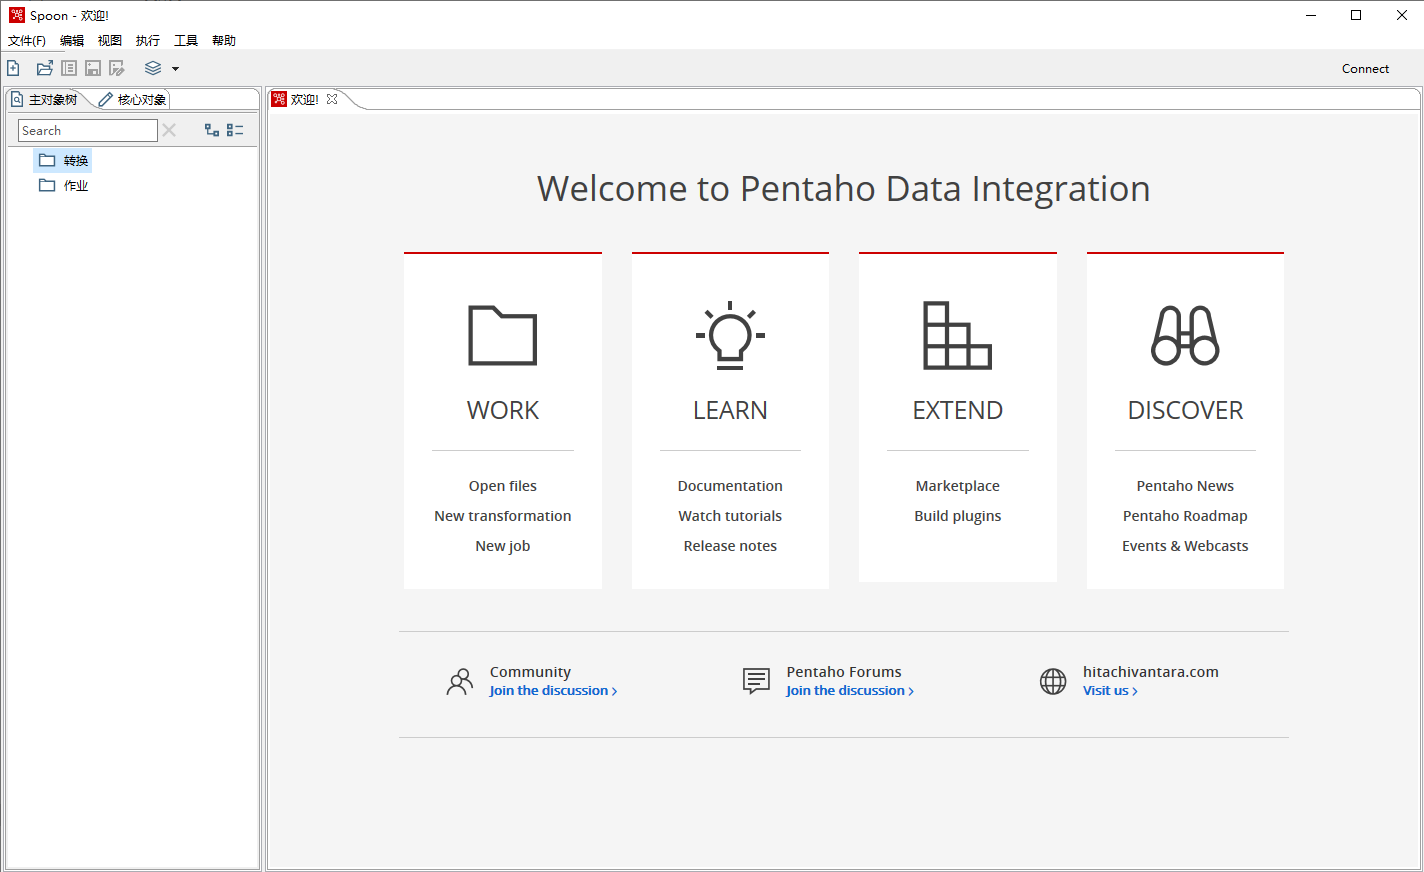Open the perspectives dropdown arrow
Image resolution: width=1424 pixels, height=872 pixels.
(x=175, y=69)
